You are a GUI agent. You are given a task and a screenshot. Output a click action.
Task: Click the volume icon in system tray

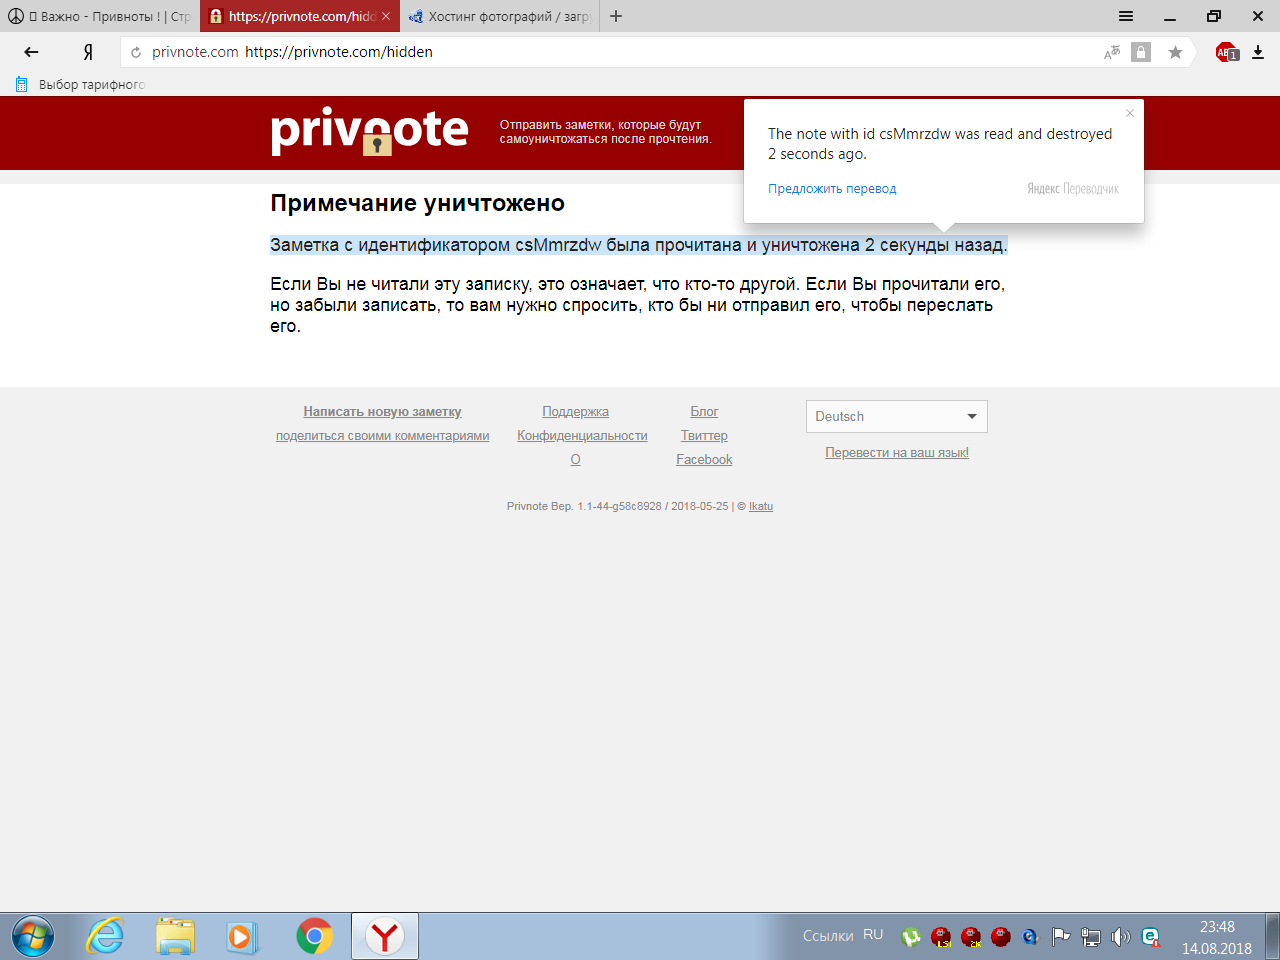click(x=1121, y=936)
